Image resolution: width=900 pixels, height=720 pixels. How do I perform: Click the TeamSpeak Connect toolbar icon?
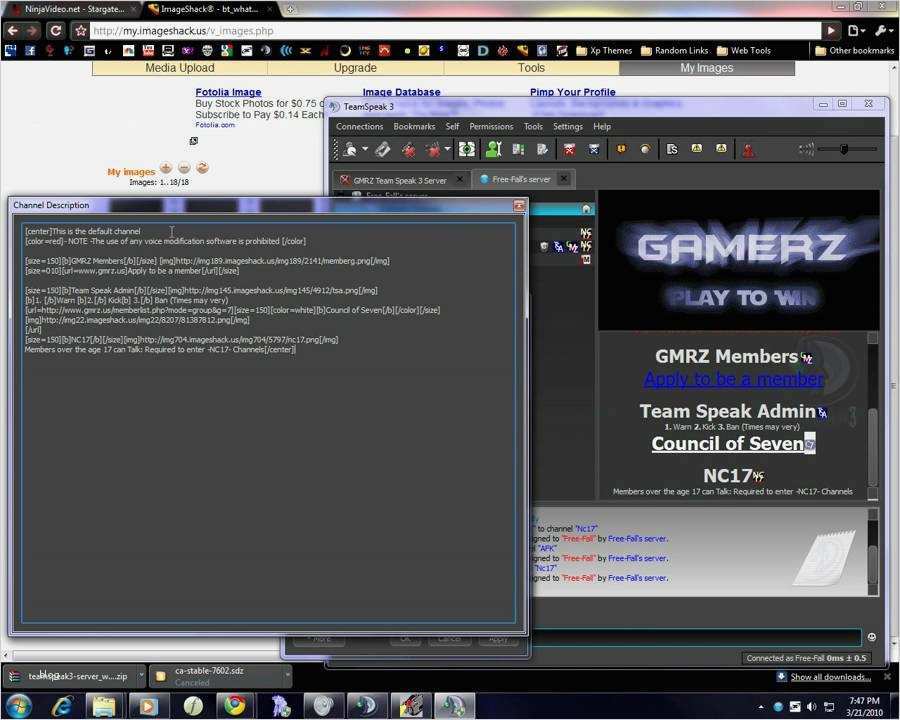[350, 150]
